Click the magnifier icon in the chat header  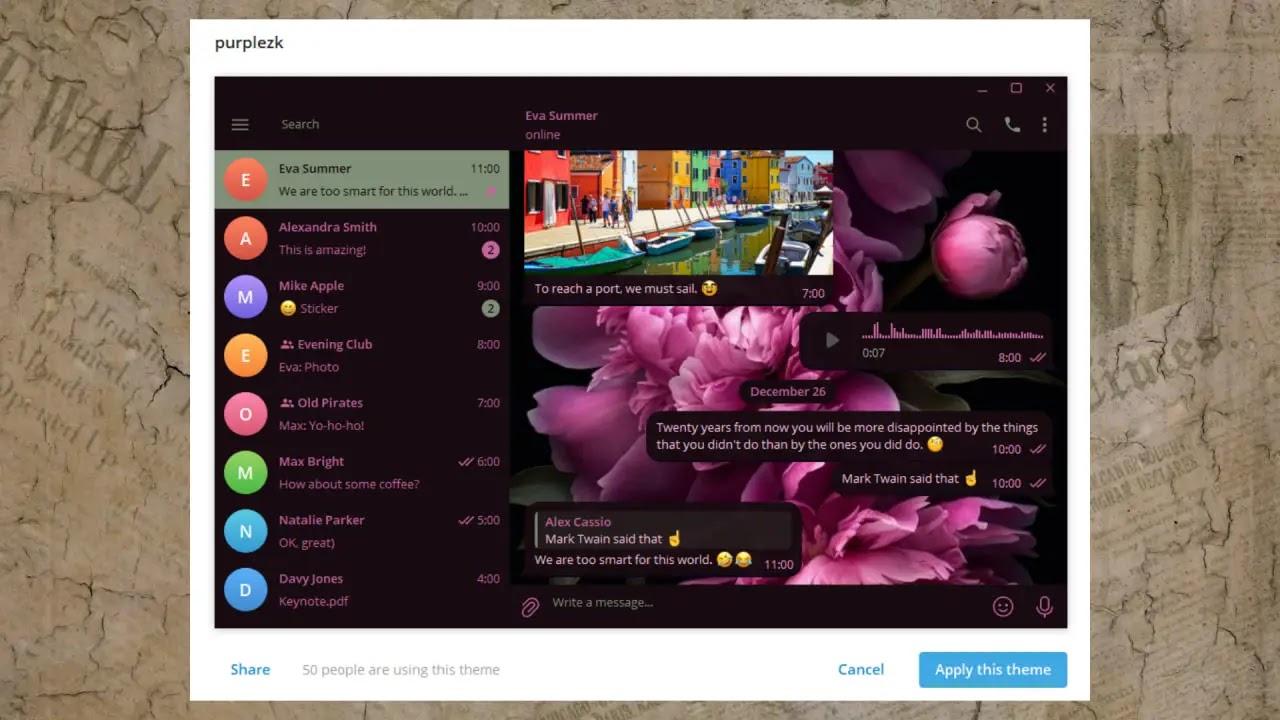973,124
